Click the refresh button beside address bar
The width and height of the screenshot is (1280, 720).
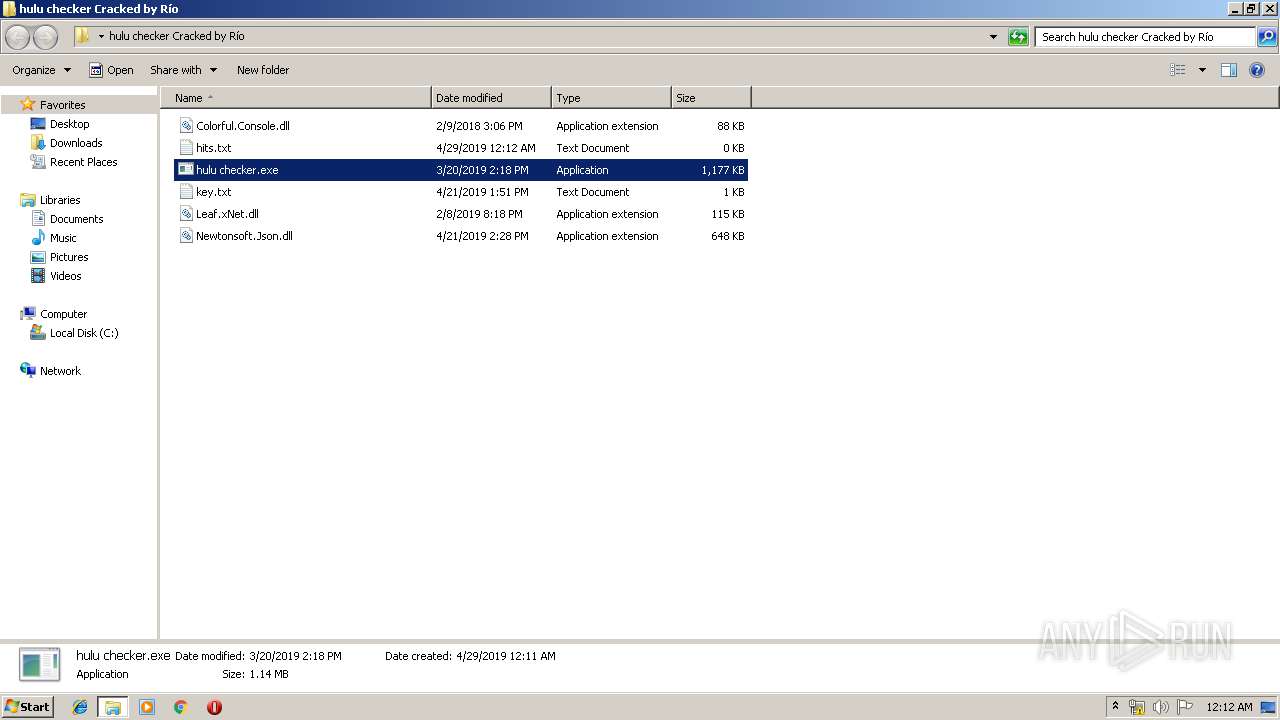[x=1018, y=37]
